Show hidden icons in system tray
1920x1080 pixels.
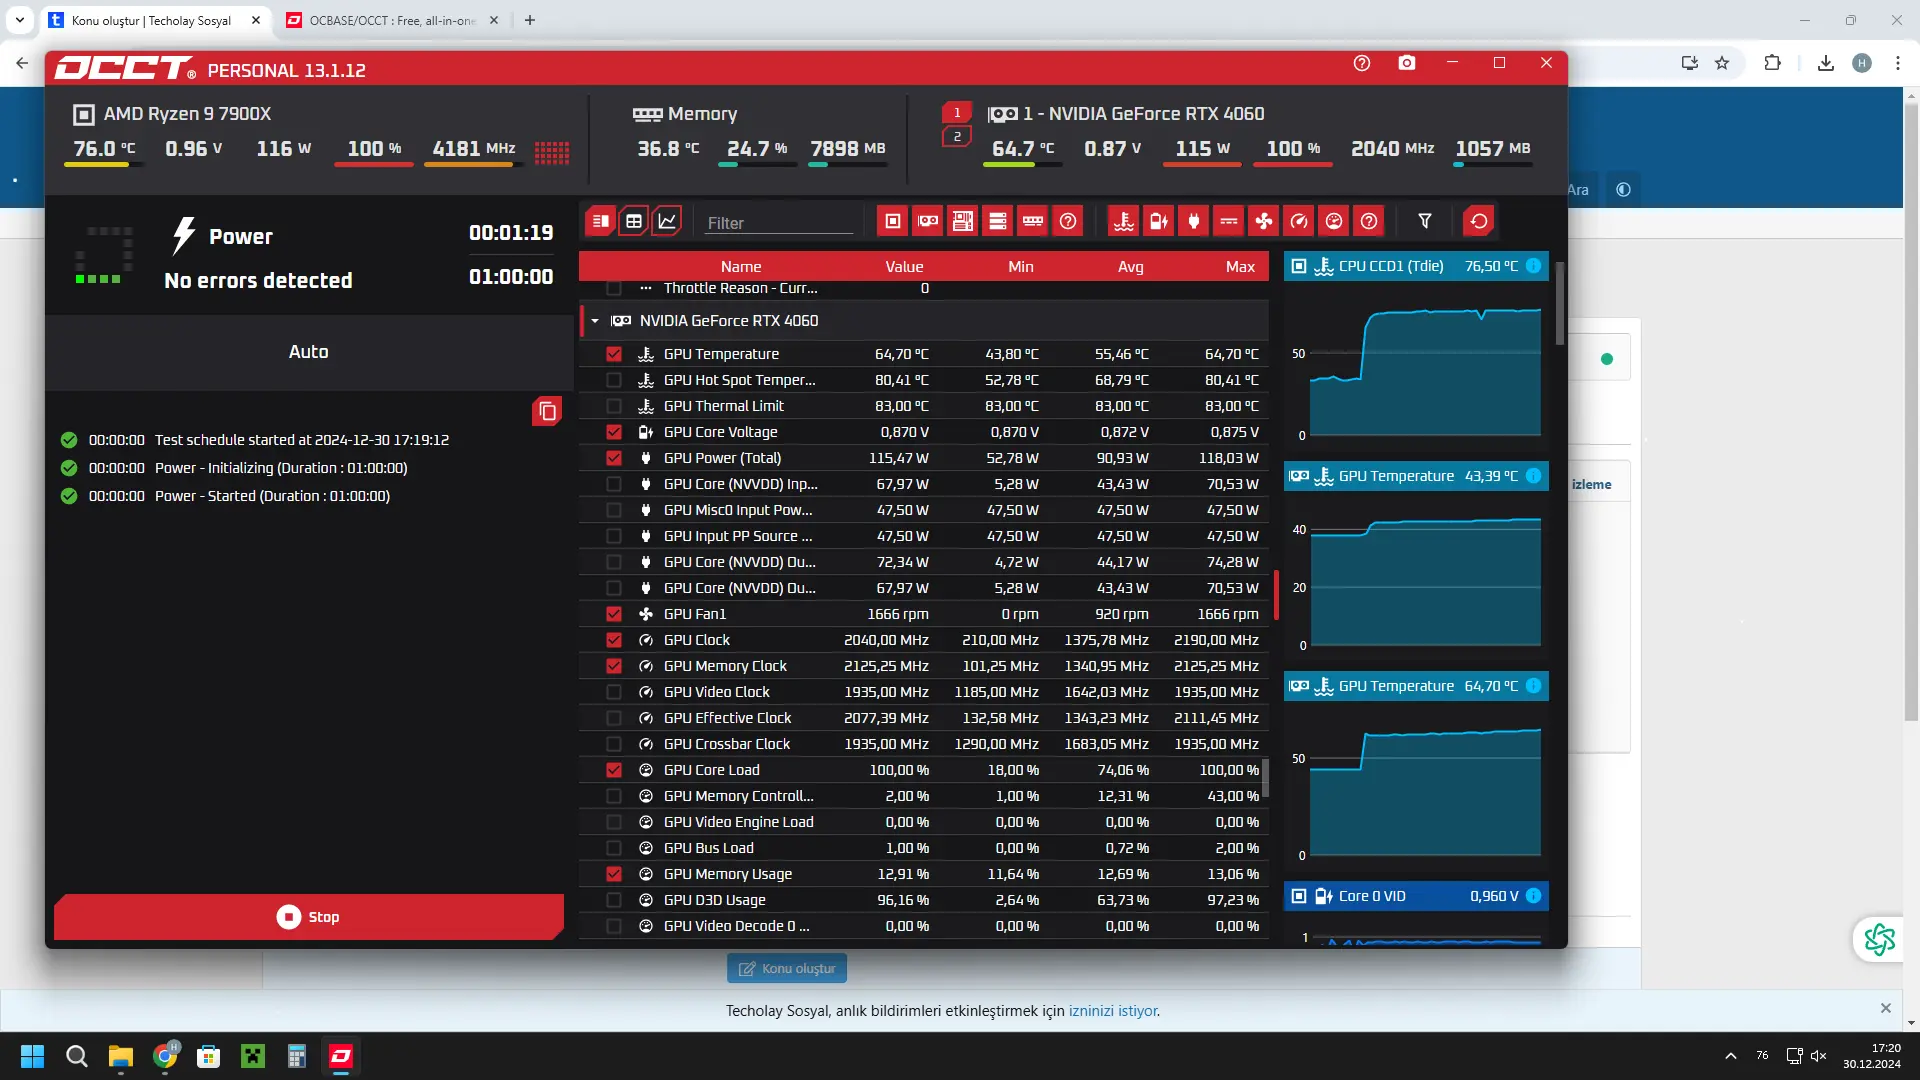(x=1731, y=1056)
